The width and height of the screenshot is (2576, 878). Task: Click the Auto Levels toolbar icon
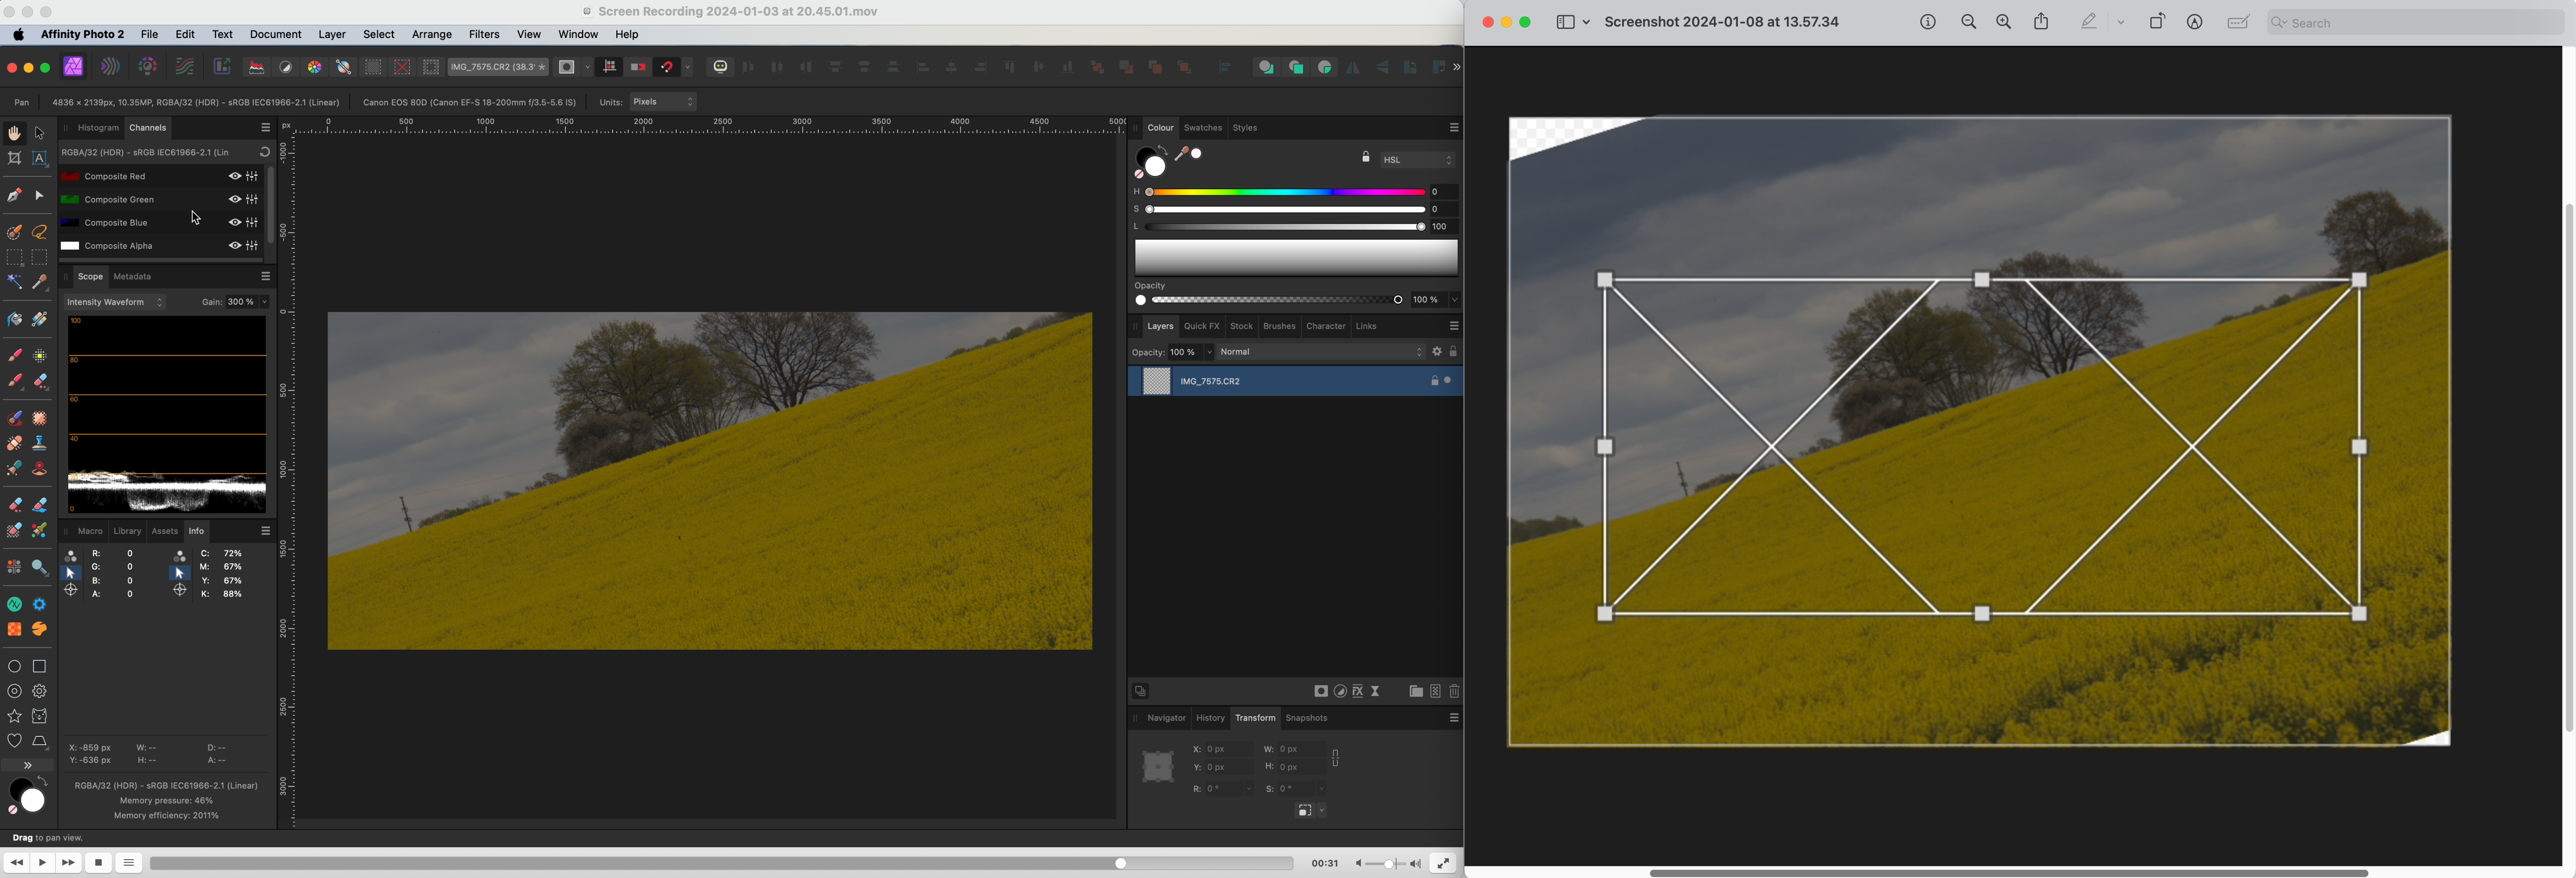257,67
